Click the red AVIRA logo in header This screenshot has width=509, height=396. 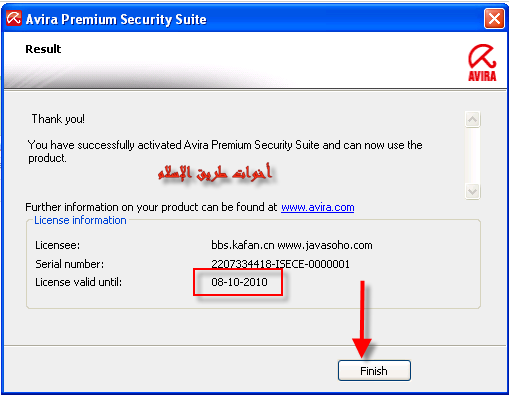482,63
